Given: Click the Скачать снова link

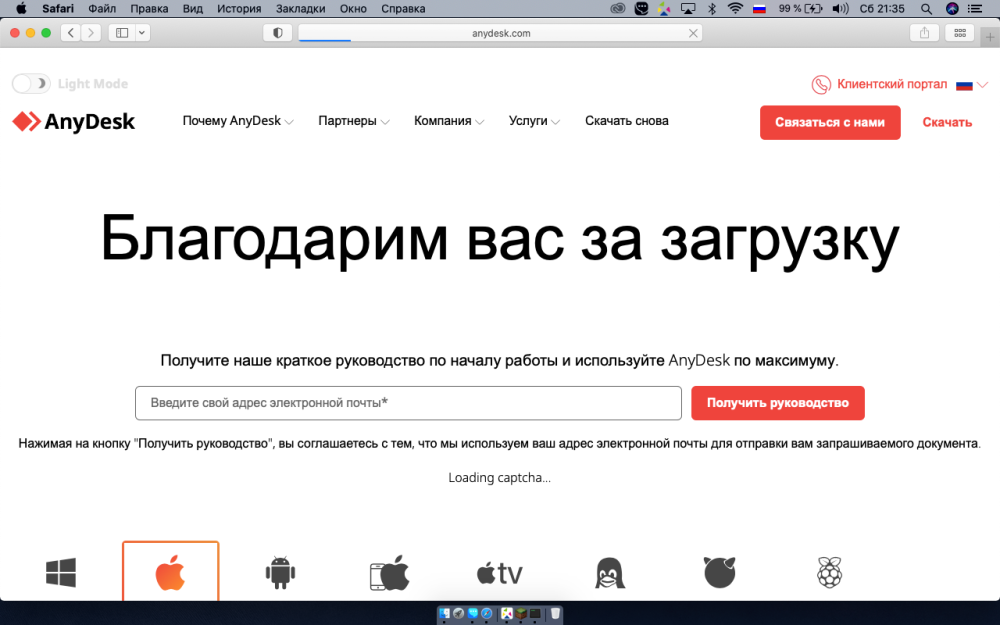Looking at the screenshot, I should [627, 121].
